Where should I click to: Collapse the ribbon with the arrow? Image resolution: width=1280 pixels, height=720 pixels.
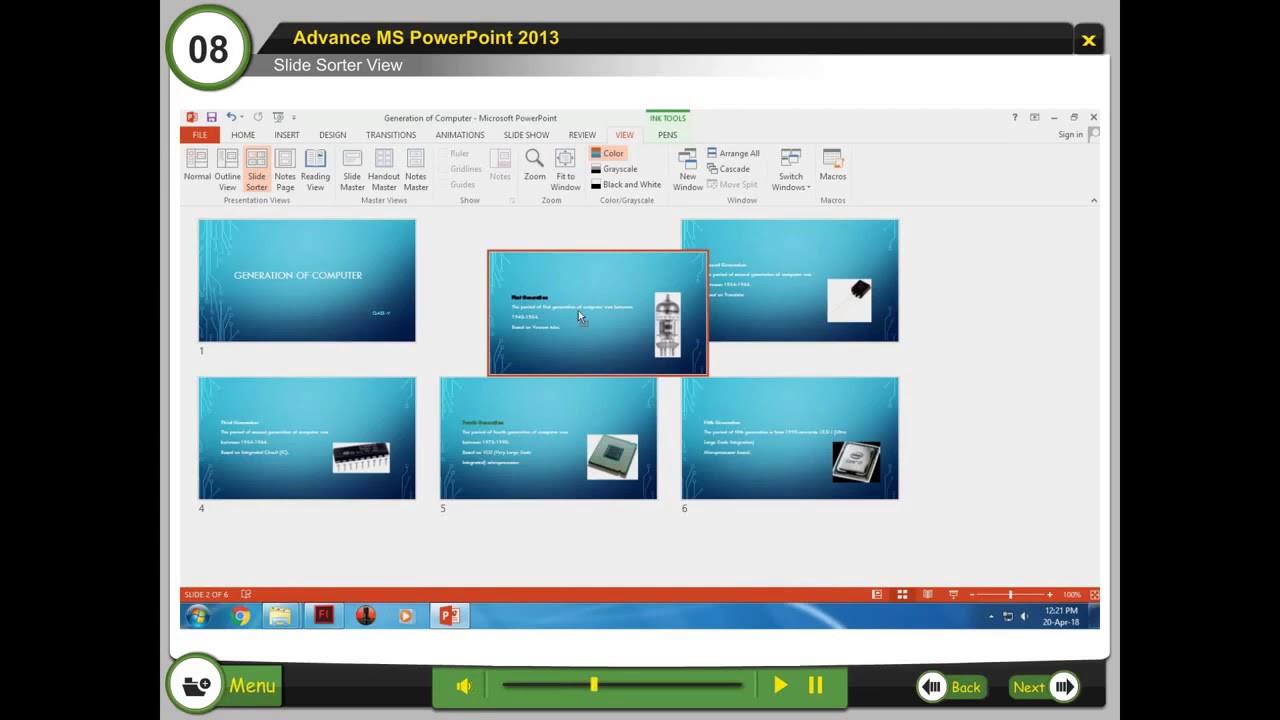1093,201
